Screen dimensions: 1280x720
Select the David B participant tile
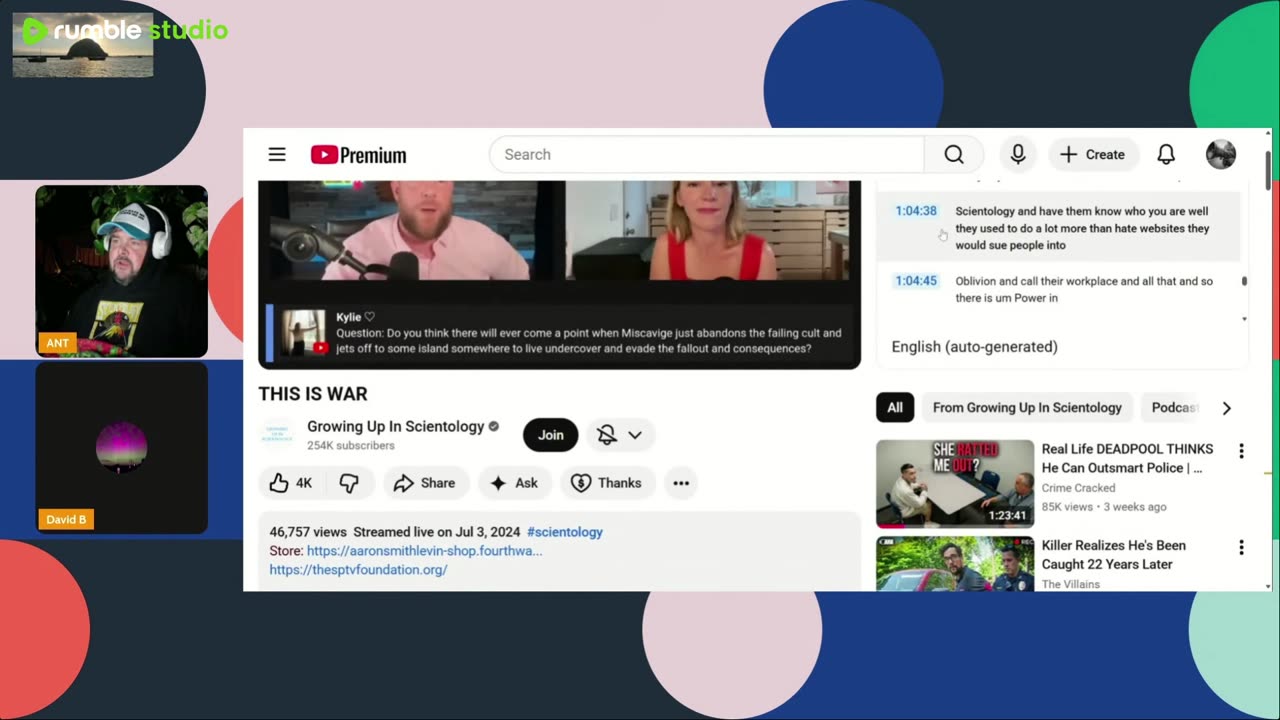(122, 448)
